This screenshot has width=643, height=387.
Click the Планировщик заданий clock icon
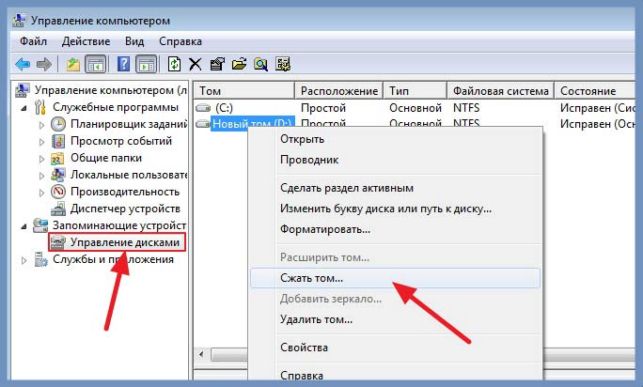point(58,124)
